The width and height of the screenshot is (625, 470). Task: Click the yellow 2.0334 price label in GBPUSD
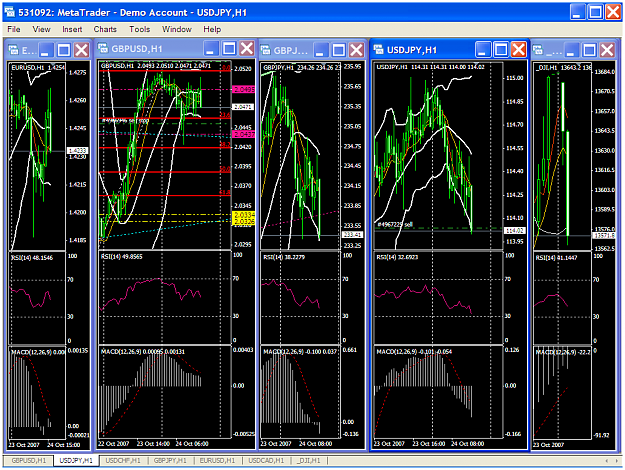point(244,215)
